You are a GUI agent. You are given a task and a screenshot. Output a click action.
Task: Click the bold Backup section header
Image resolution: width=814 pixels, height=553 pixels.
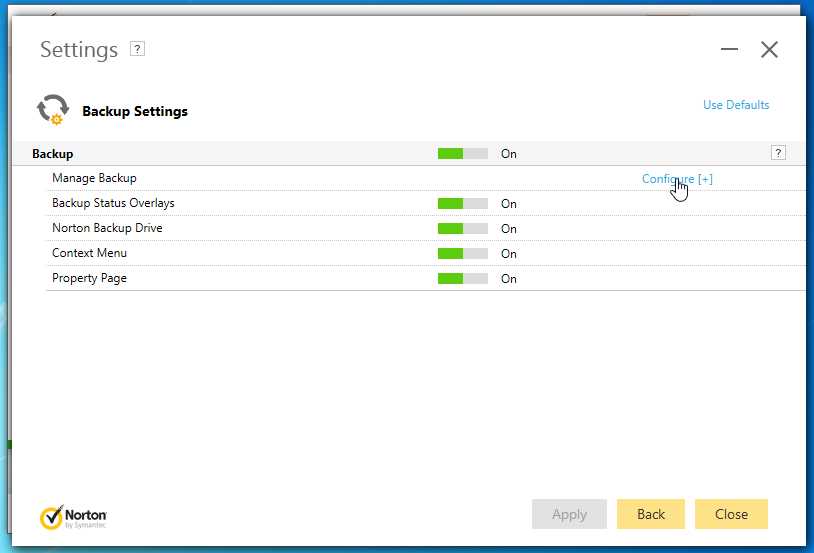click(52, 154)
